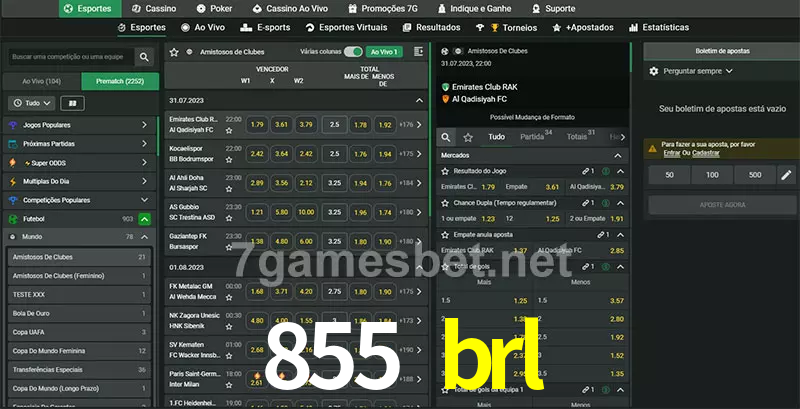
Task: Favorite the Amistosos de Clubes league star
Action: [174, 51]
